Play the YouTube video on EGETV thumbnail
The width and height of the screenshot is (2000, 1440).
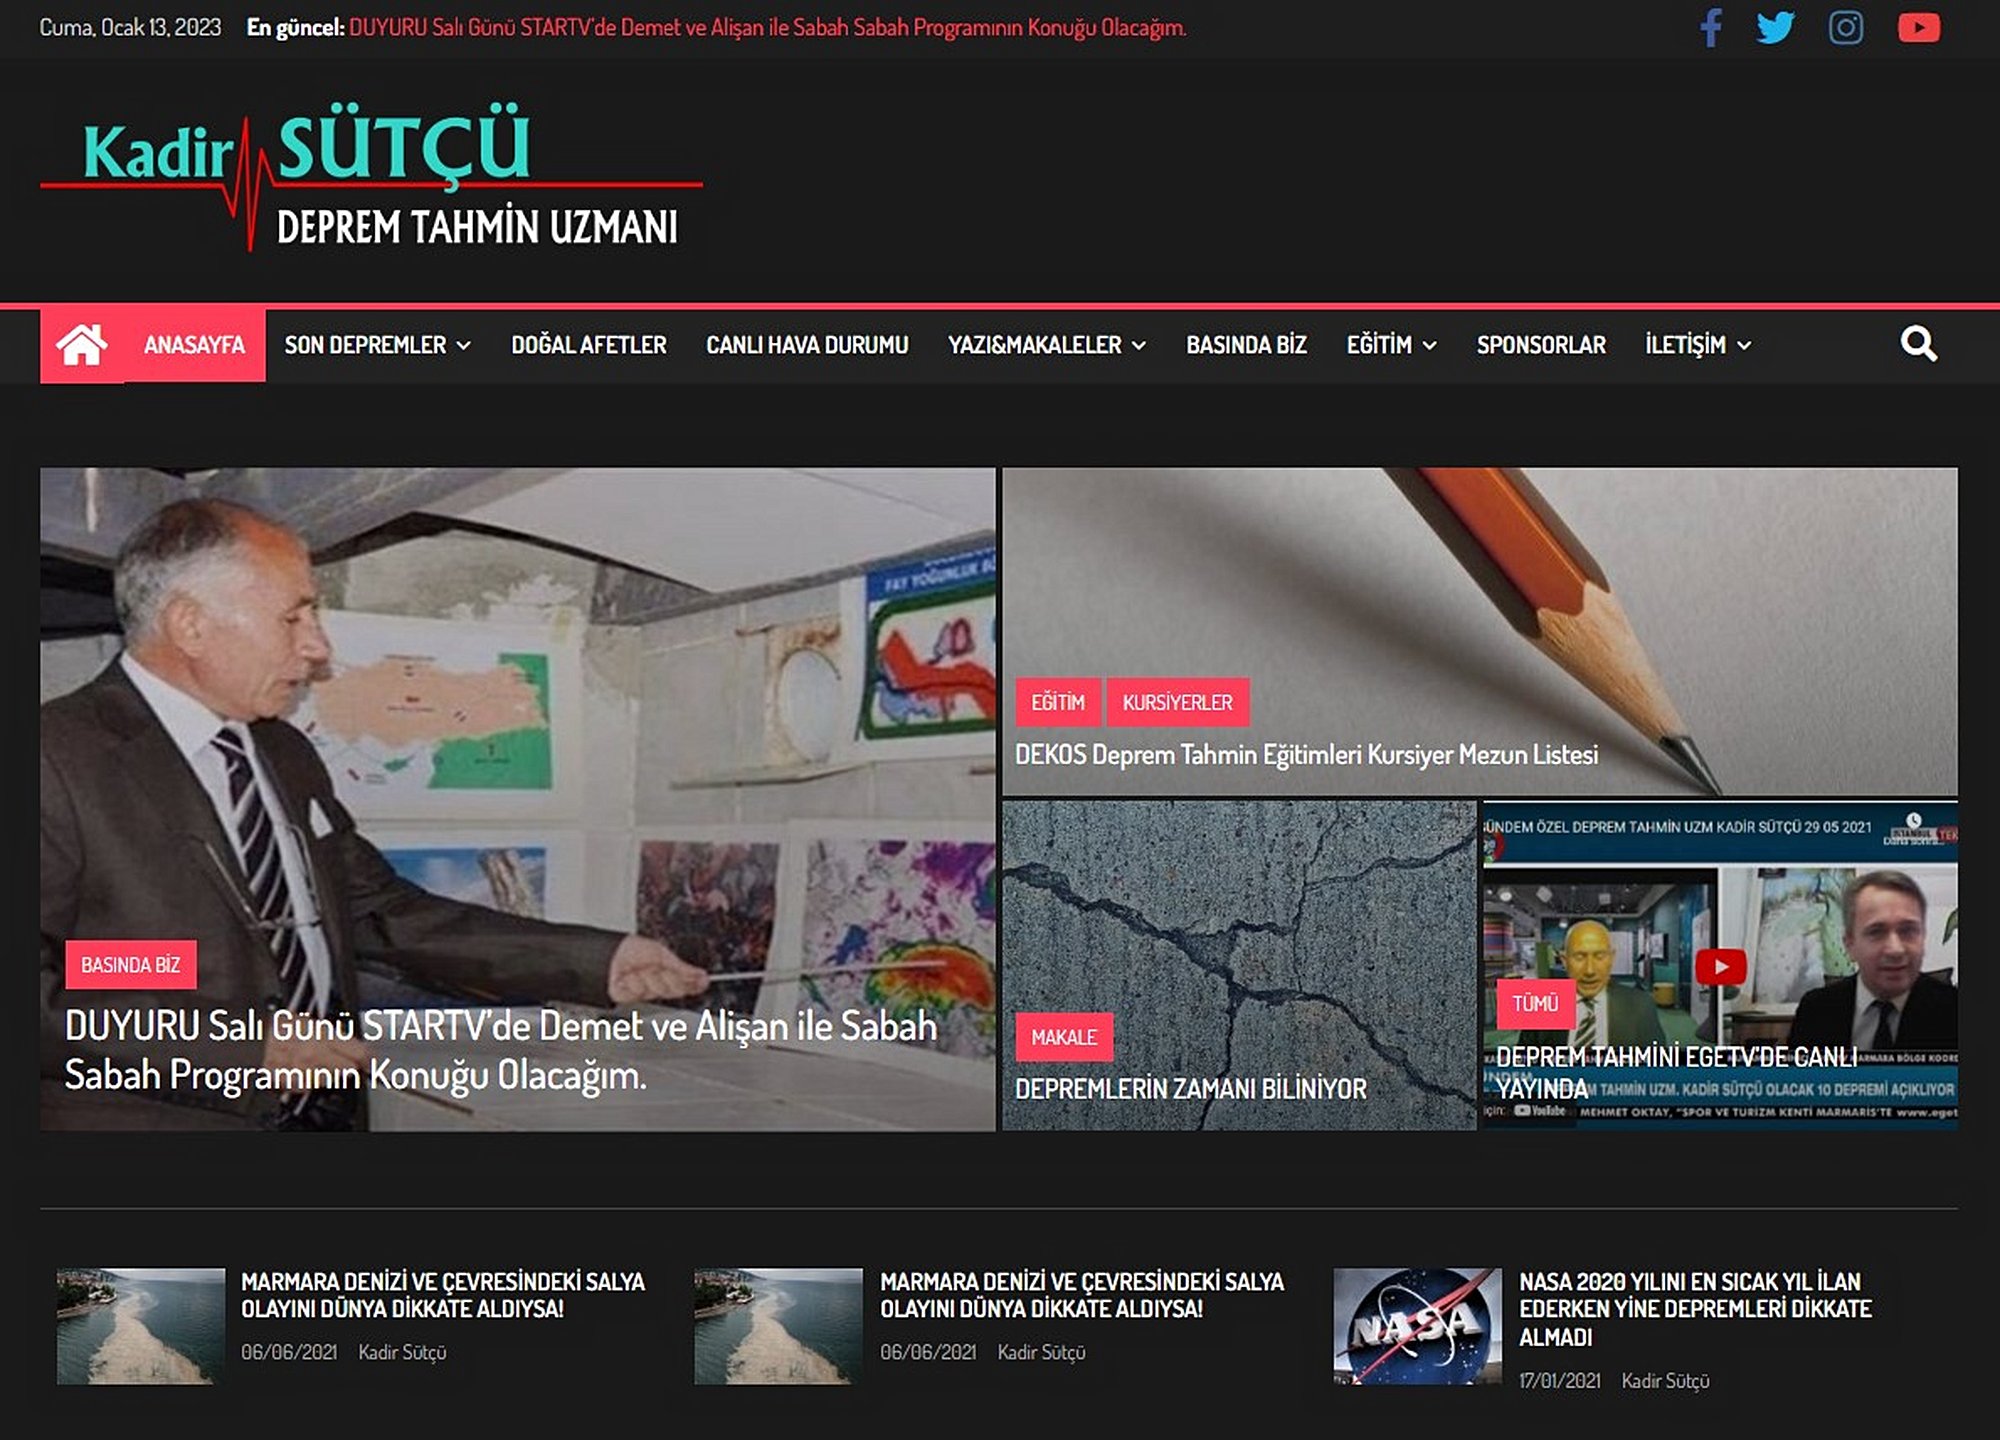1720,966
